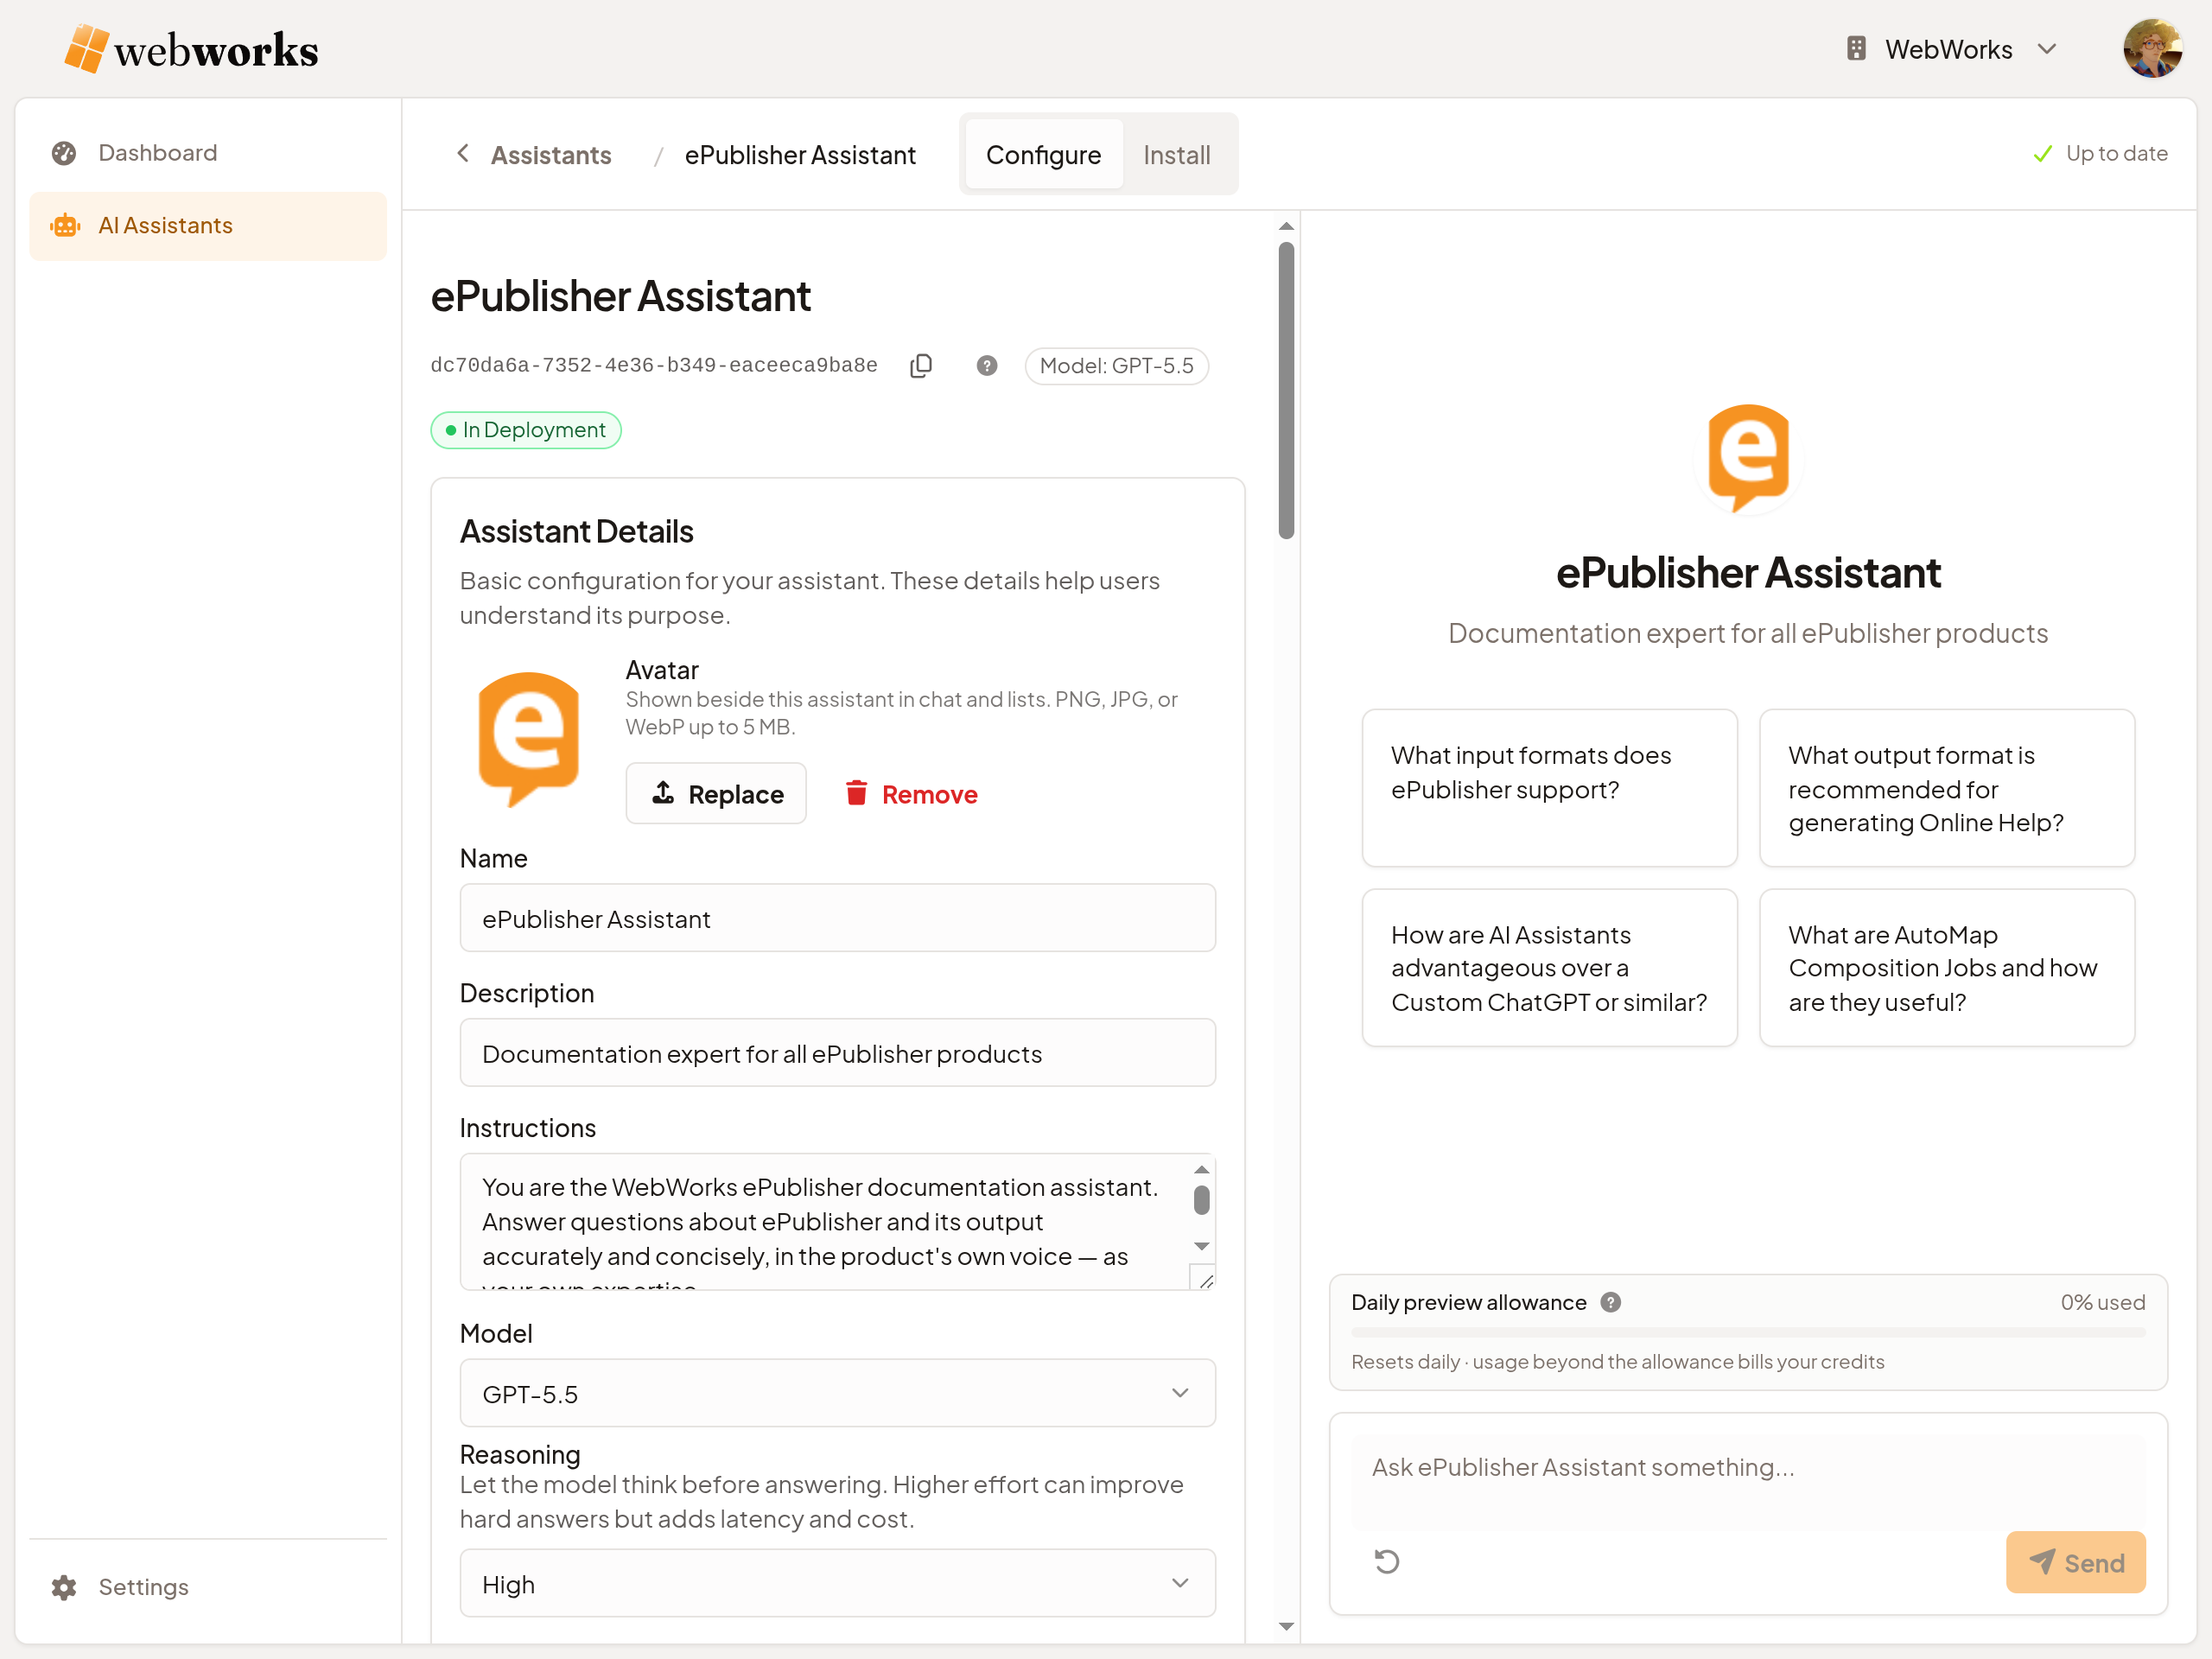The image size is (2212, 1659).
Task: Click 'Documentation expert for all ePublisher products' preview subtitle
Action: (1748, 633)
